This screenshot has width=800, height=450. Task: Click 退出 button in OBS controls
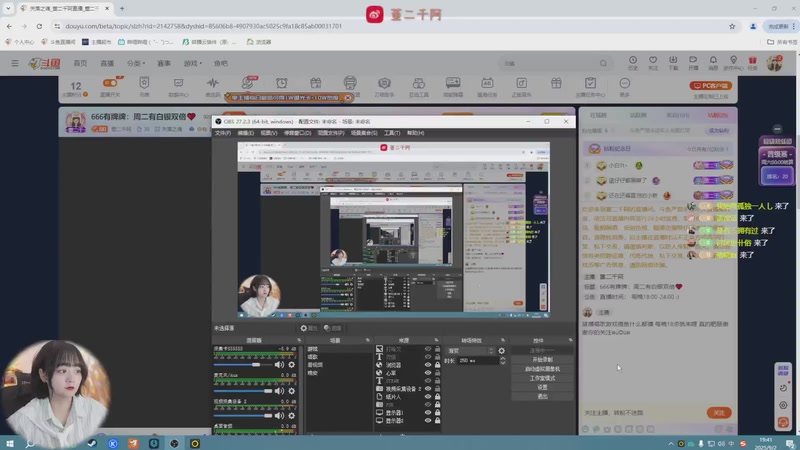[x=542, y=396]
